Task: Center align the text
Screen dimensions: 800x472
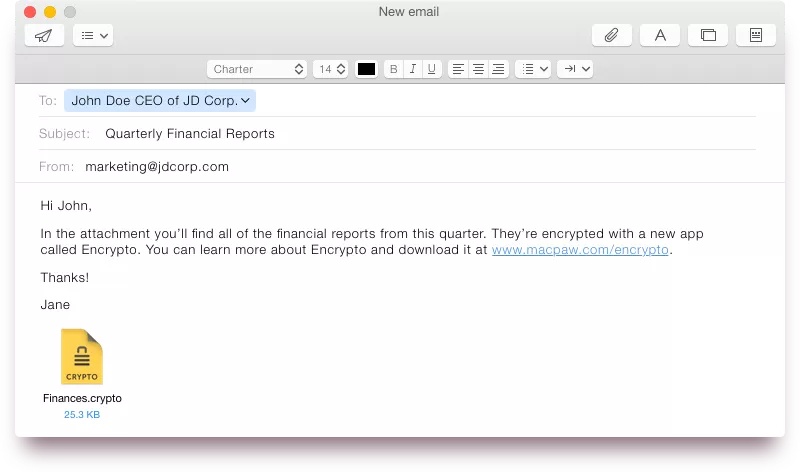Action: (x=478, y=69)
